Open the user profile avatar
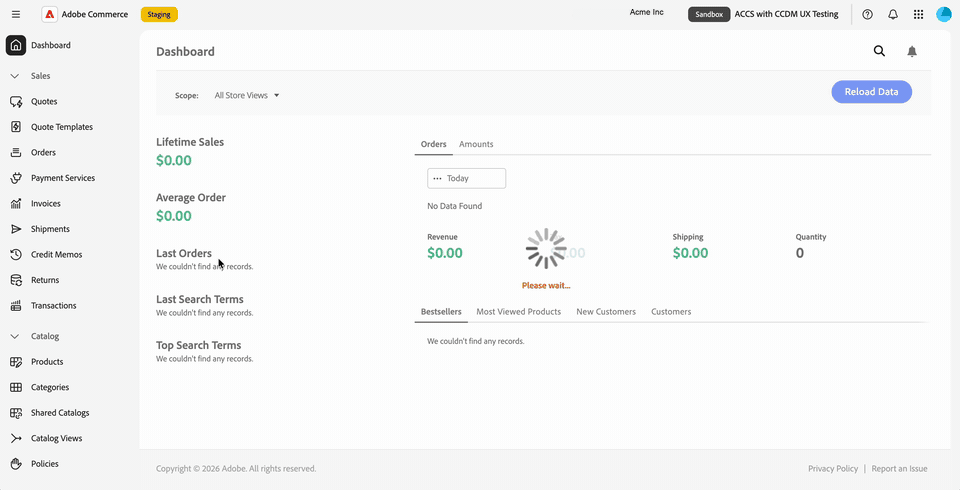Viewport: 960px width, 490px height. point(944,14)
